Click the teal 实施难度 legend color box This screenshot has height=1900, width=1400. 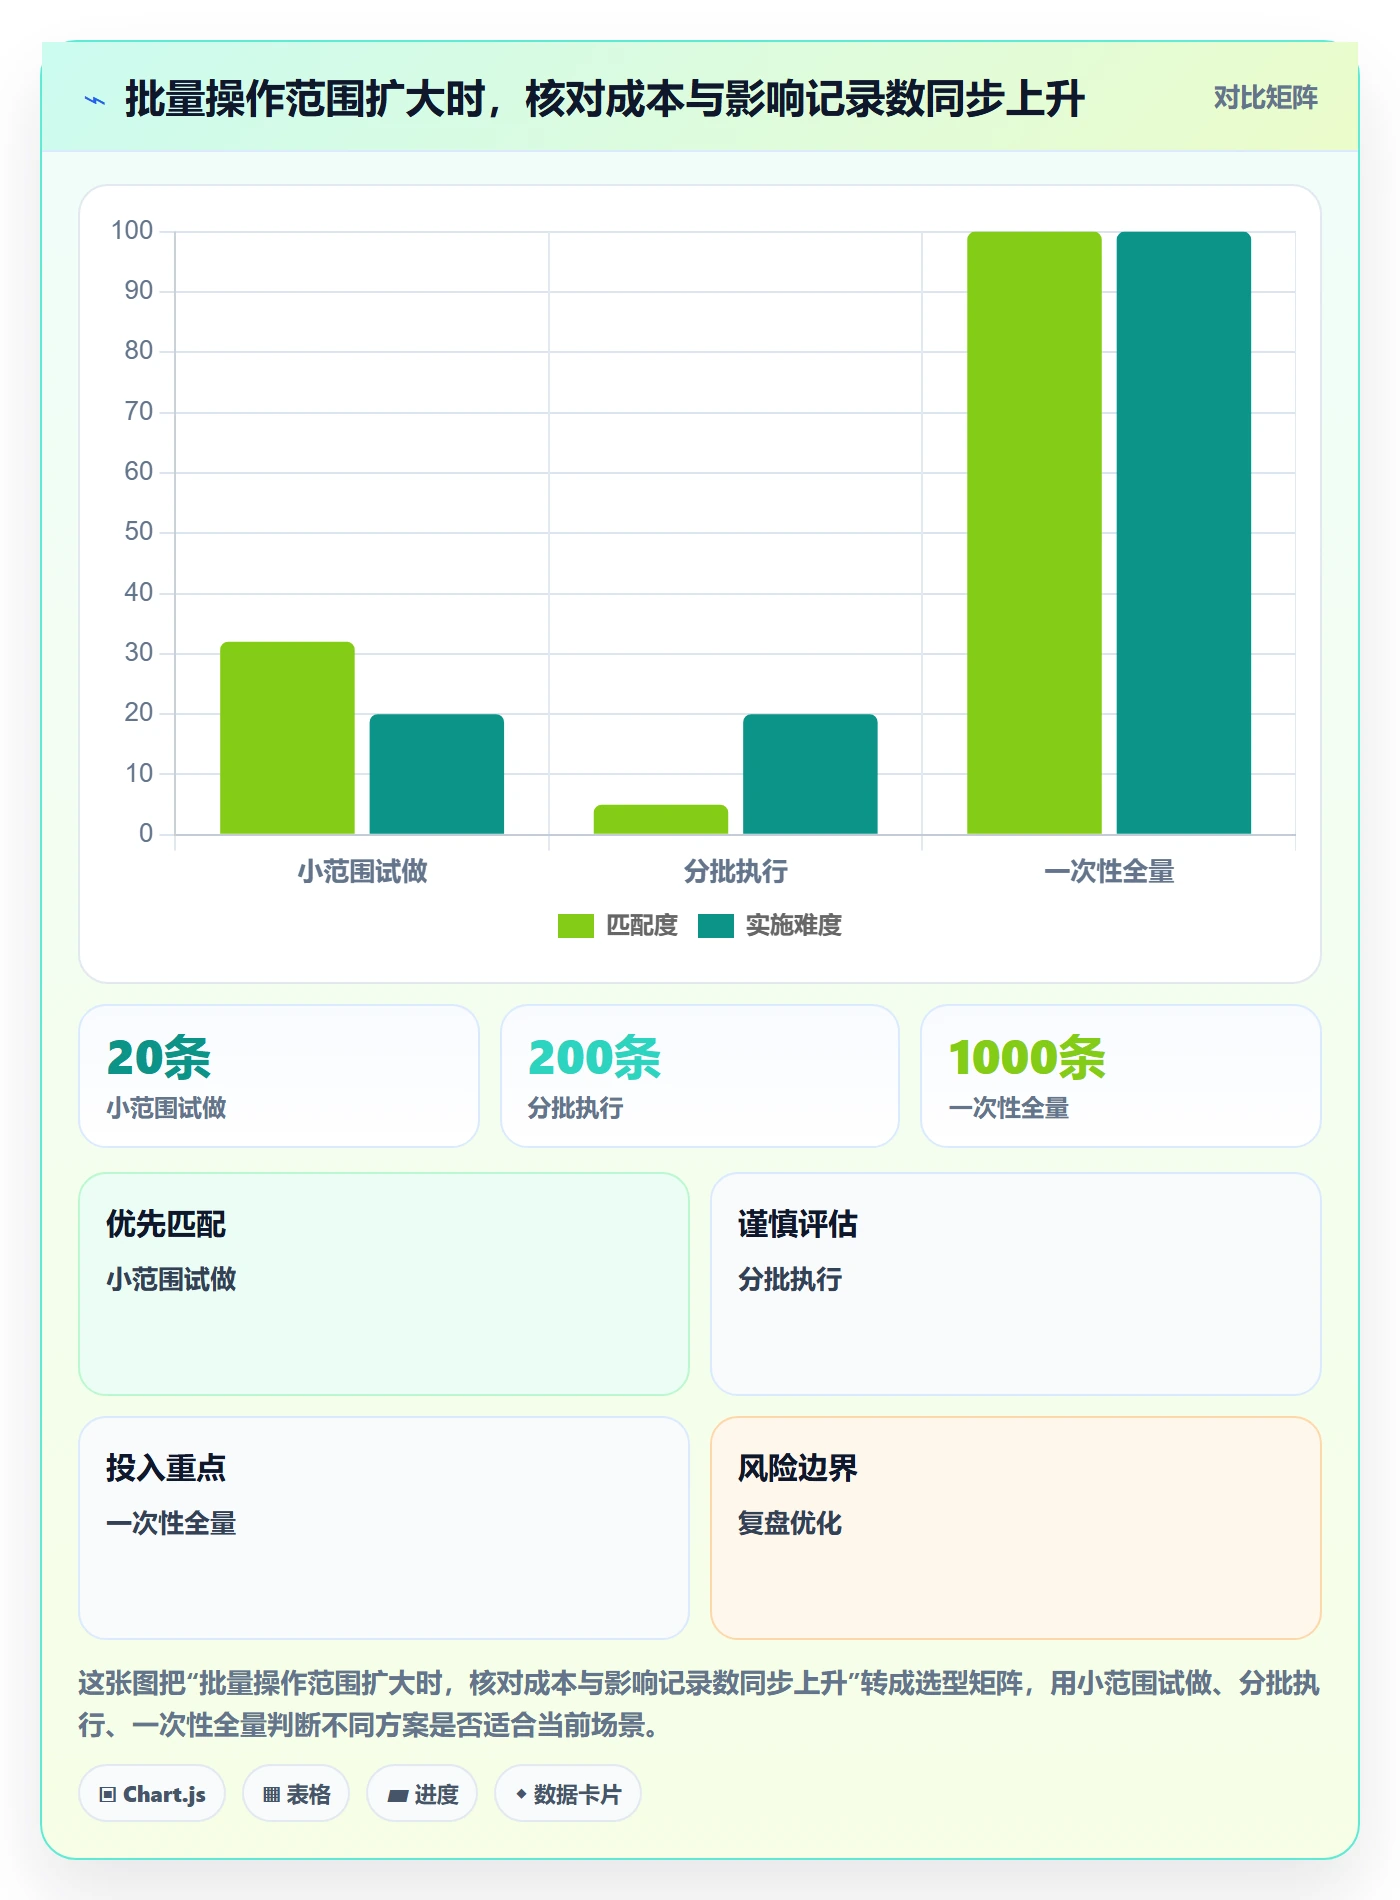(715, 926)
